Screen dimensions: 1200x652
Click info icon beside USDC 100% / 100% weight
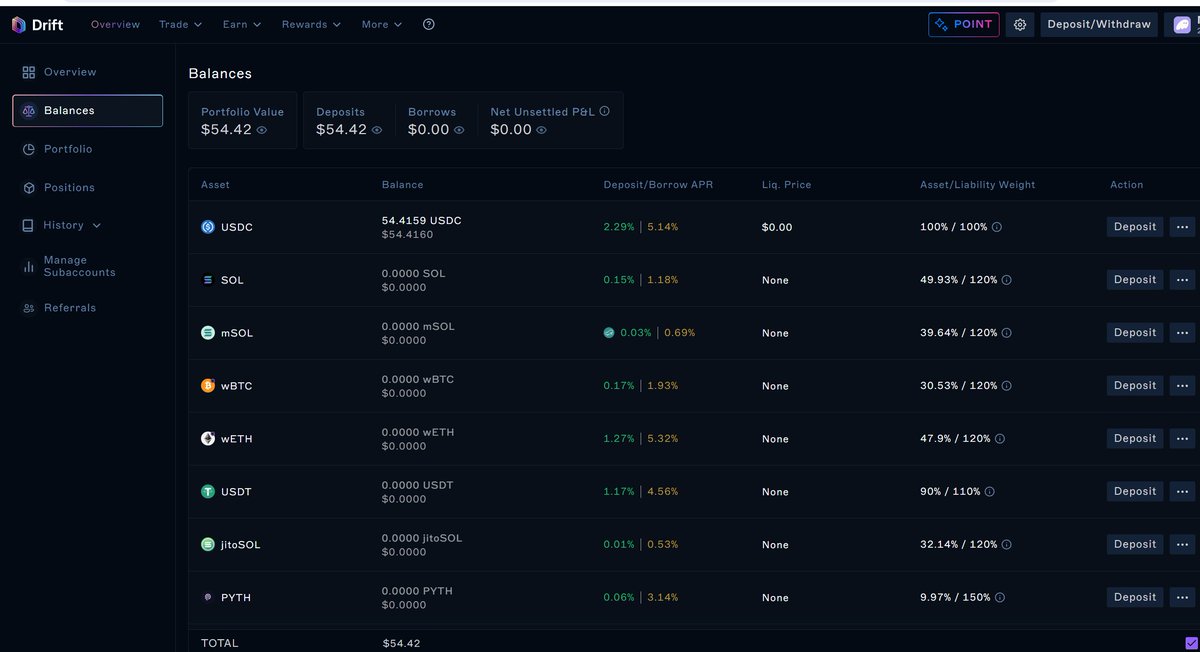[x=997, y=227]
